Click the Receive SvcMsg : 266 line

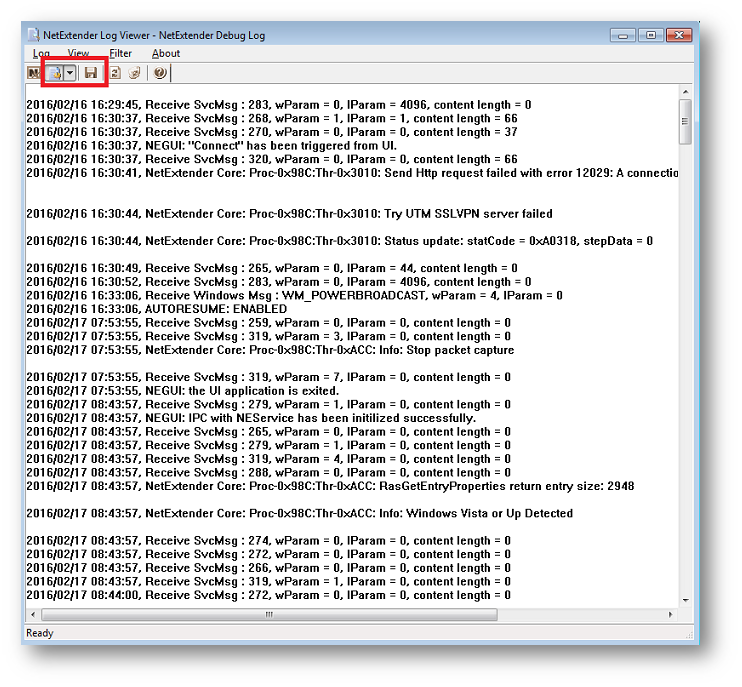[x=268, y=568]
